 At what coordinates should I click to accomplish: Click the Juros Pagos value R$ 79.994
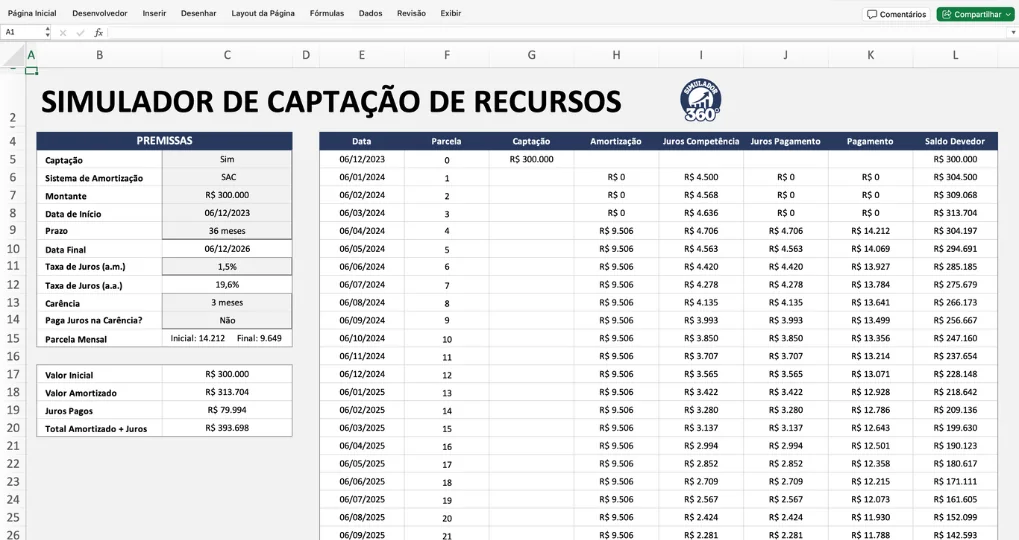coord(227,410)
